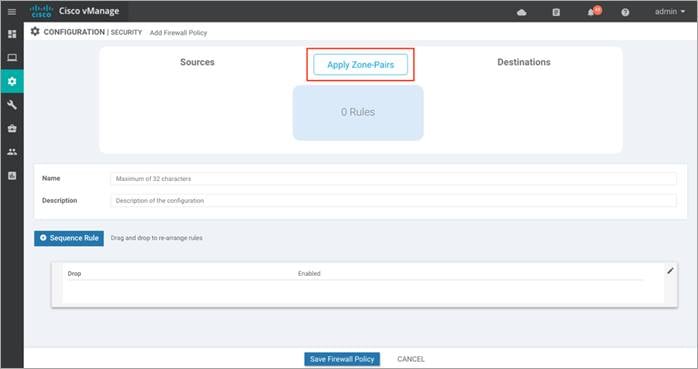Open the Configuration gear sidebar icon

pos(12,81)
